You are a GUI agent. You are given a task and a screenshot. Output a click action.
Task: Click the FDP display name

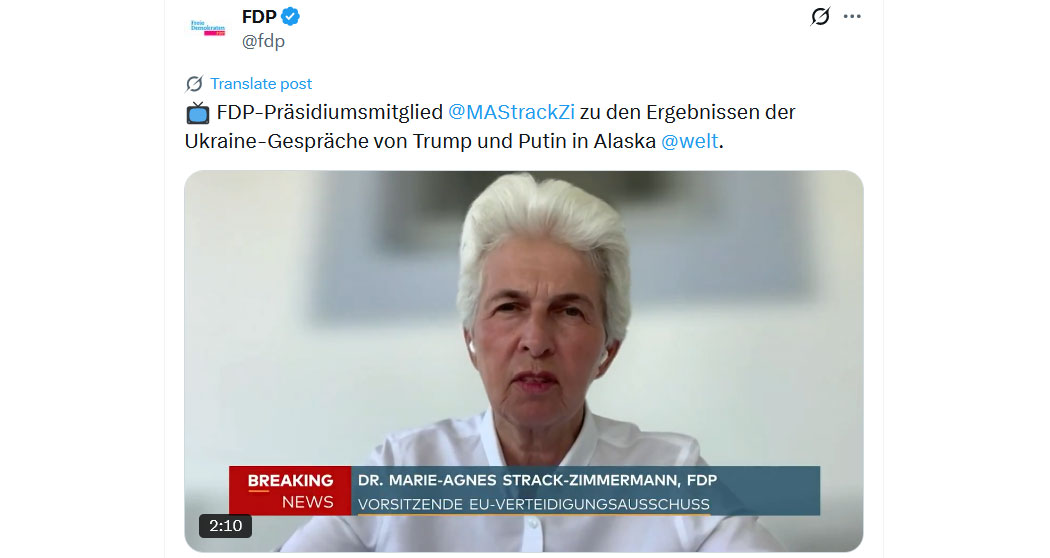click(x=259, y=16)
